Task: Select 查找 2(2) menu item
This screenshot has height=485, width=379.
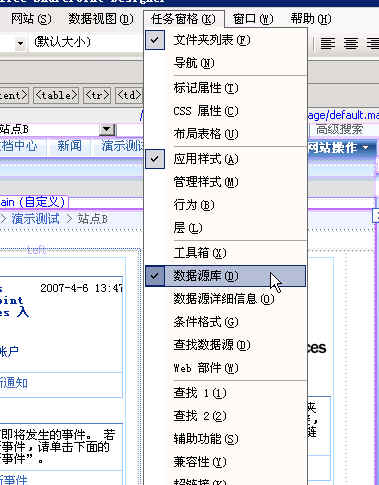Action: 226,416
